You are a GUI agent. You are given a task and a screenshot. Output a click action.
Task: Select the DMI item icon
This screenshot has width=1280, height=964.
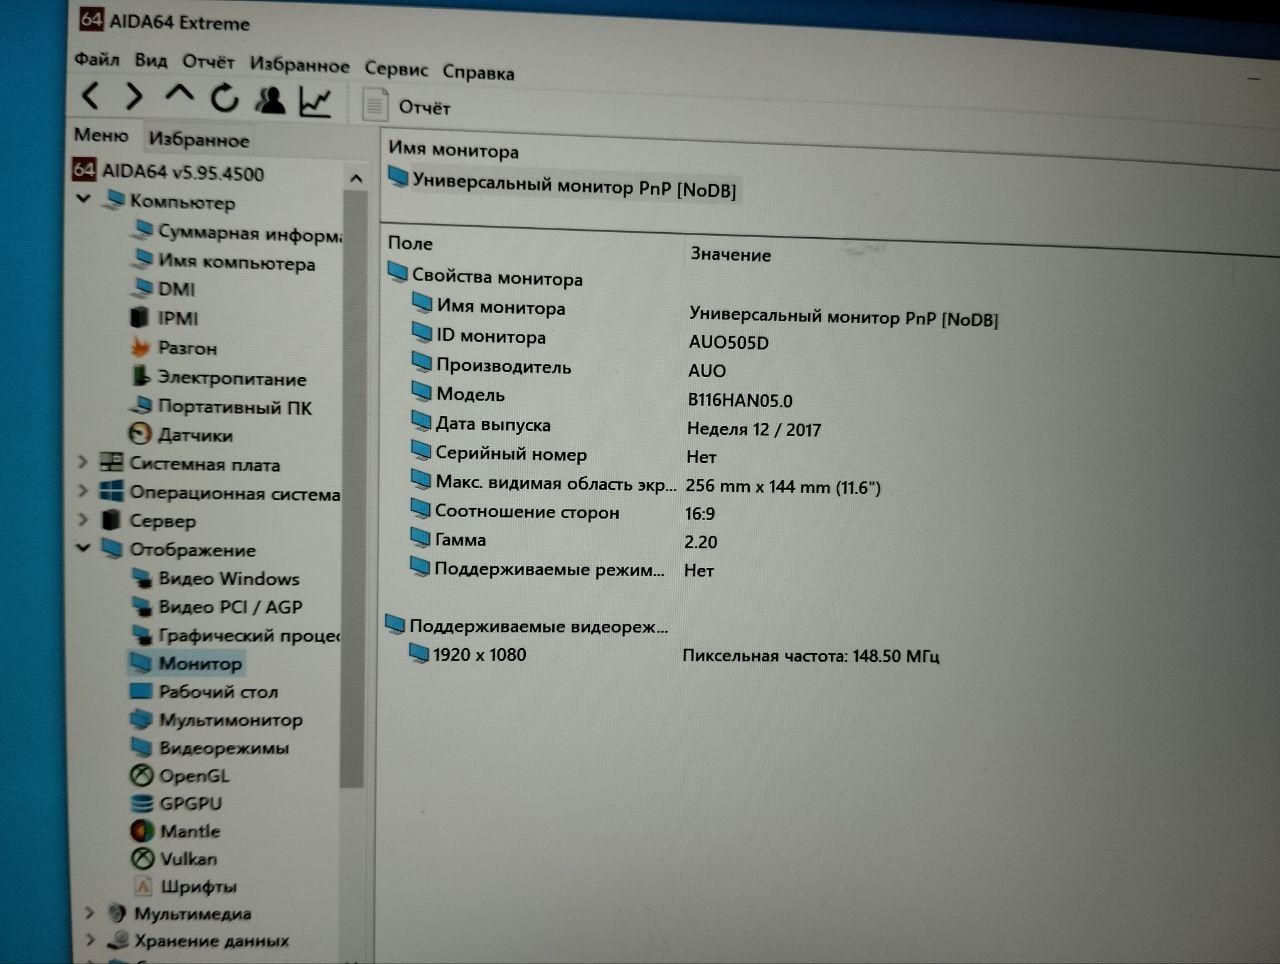click(x=141, y=288)
